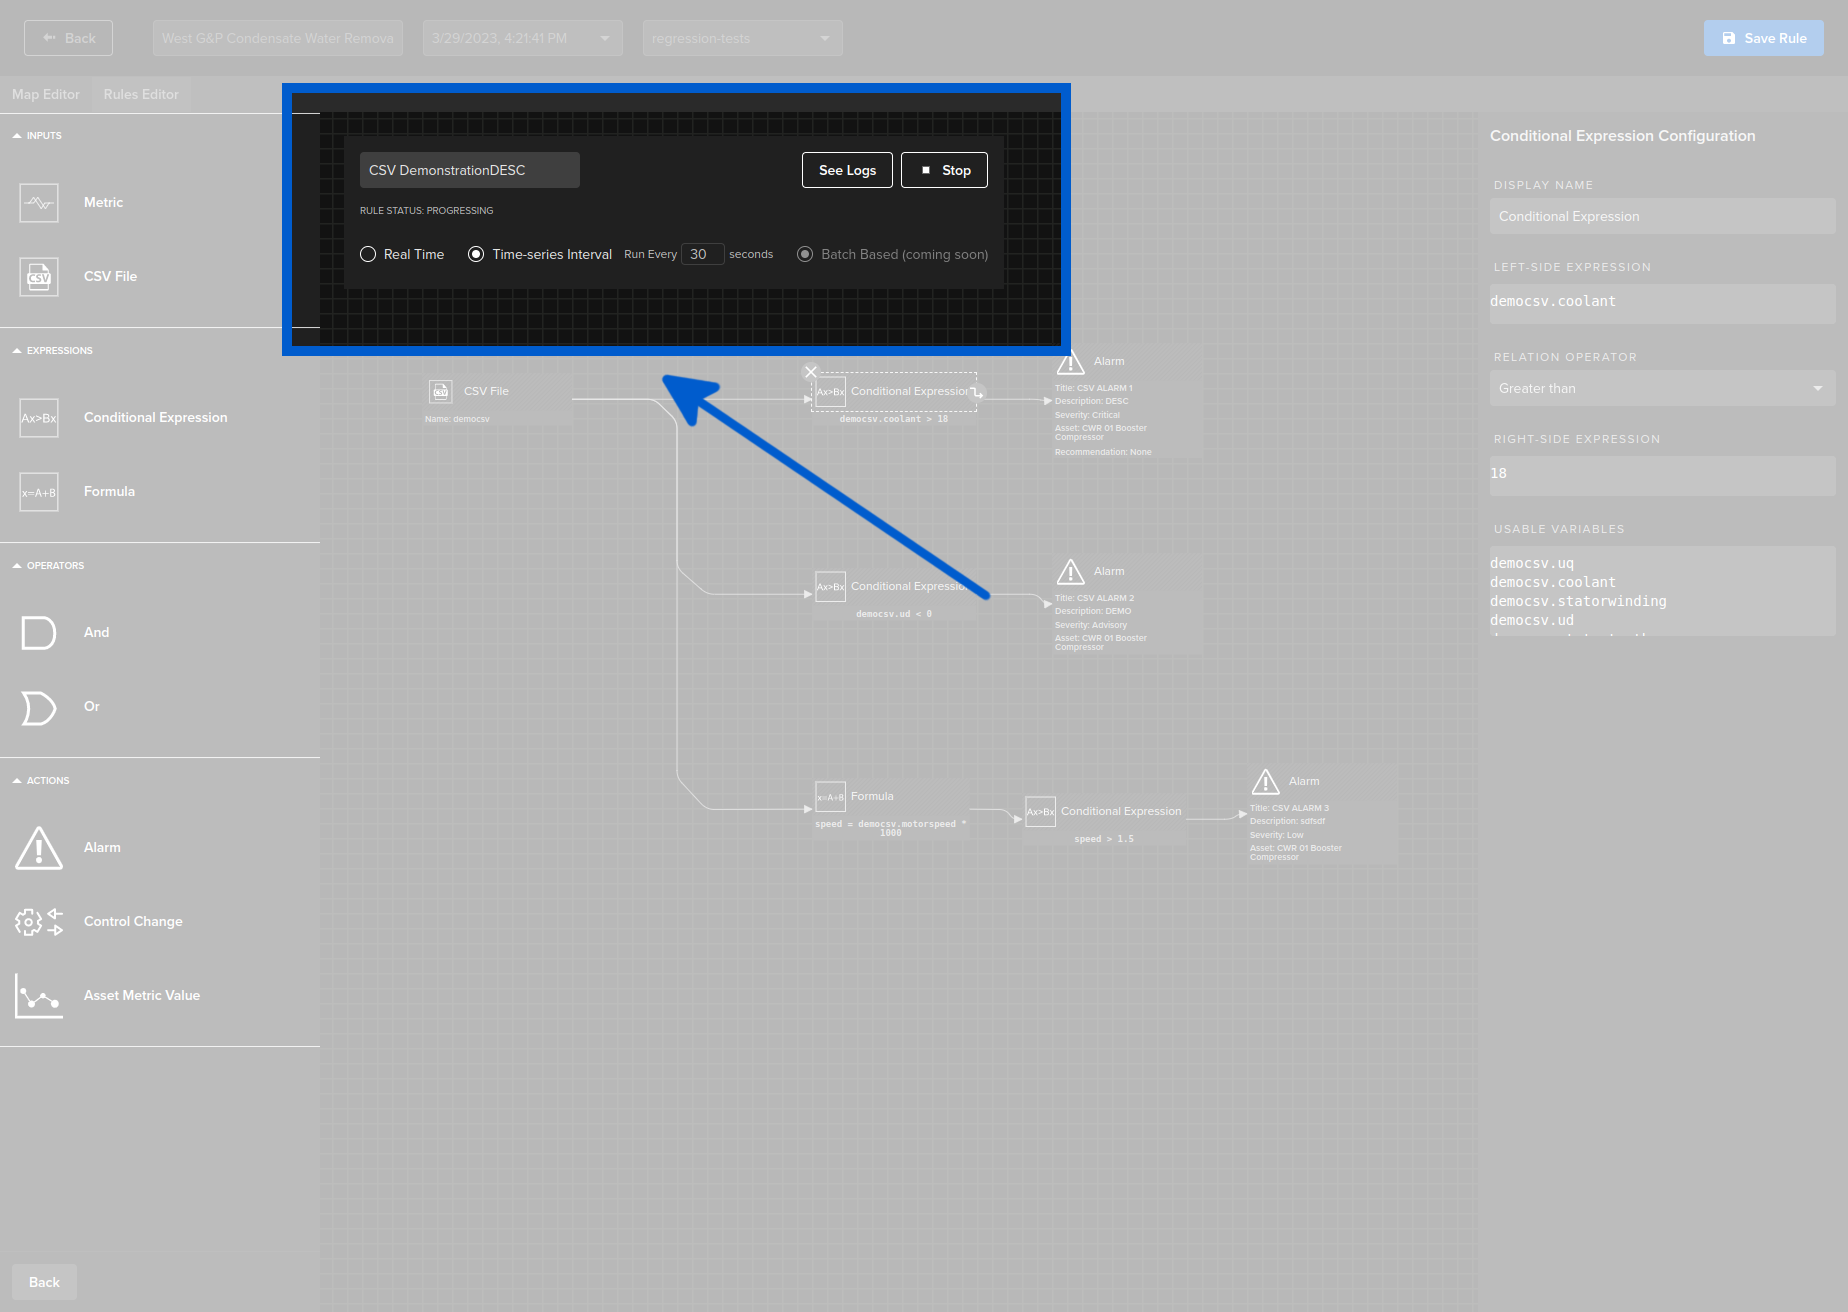Screen dimensions: 1848x1312
Task: Choose the Alarm action icon
Action: (38, 847)
